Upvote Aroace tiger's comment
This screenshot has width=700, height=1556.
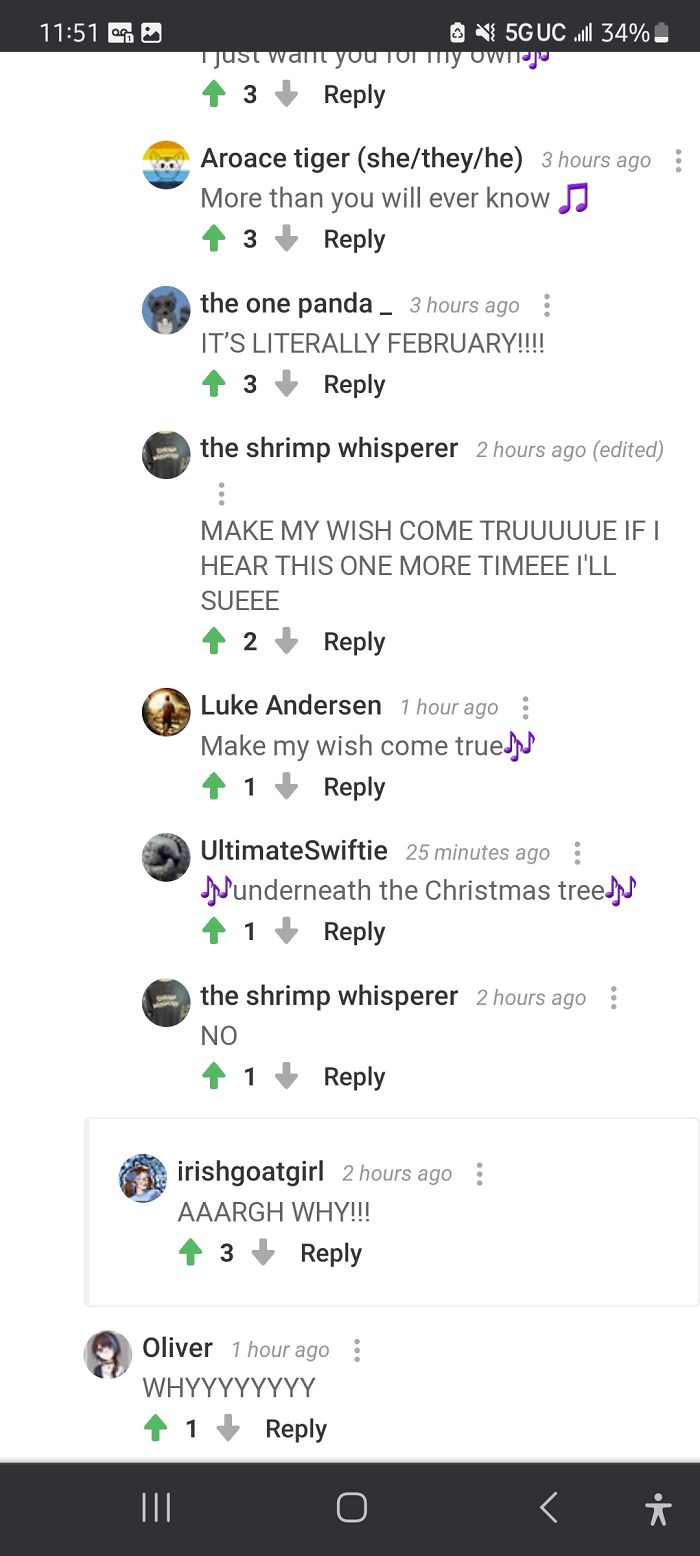tap(214, 238)
